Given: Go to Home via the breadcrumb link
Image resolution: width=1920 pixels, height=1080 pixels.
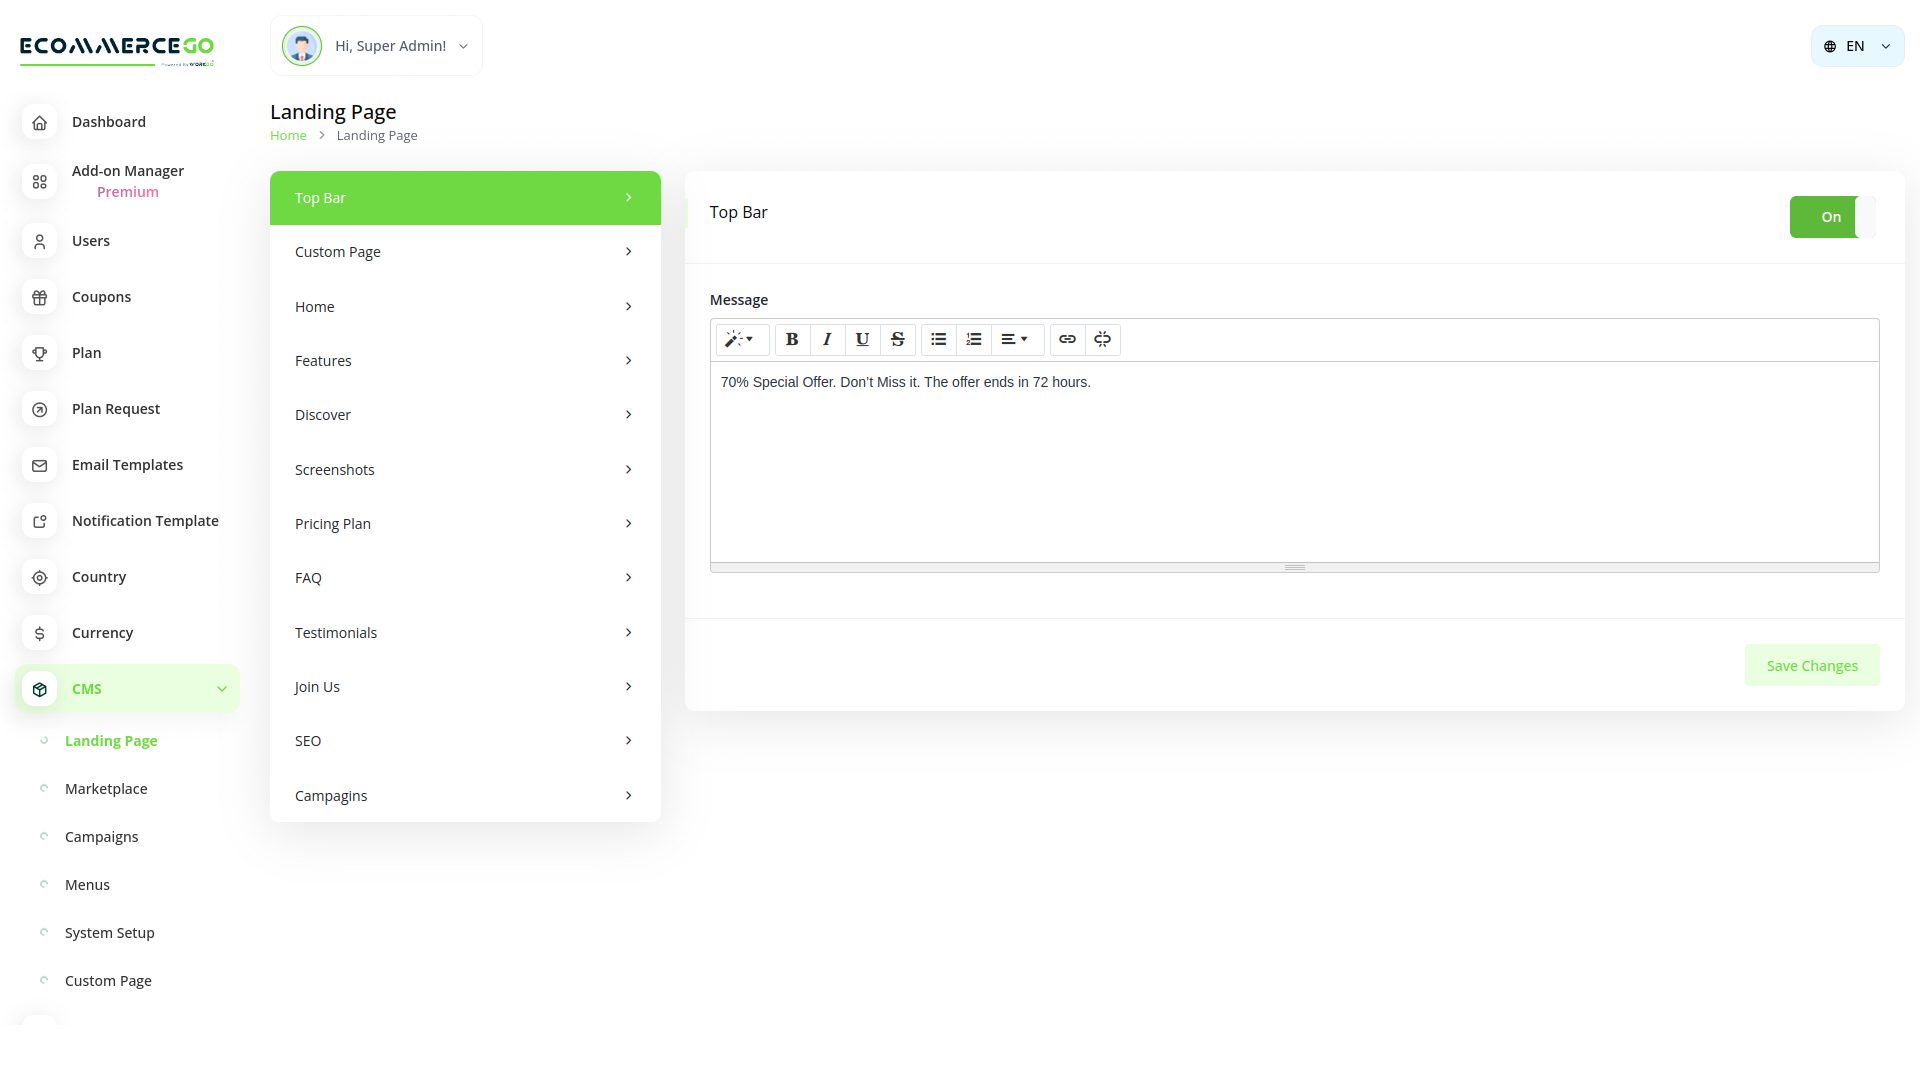Looking at the screenshot, I should pos(288,135).
